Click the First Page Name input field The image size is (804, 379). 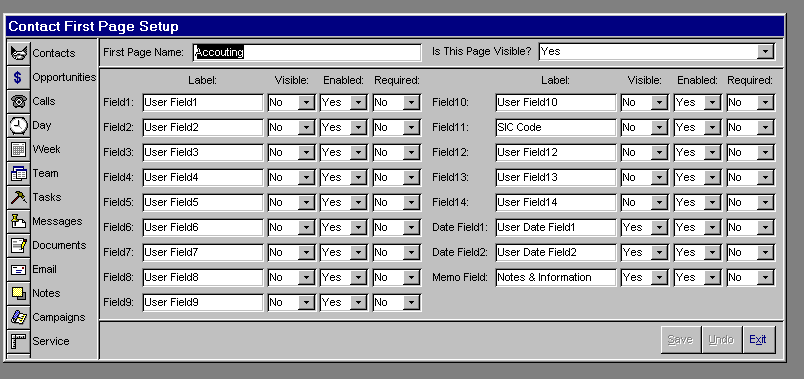[307, 52]
